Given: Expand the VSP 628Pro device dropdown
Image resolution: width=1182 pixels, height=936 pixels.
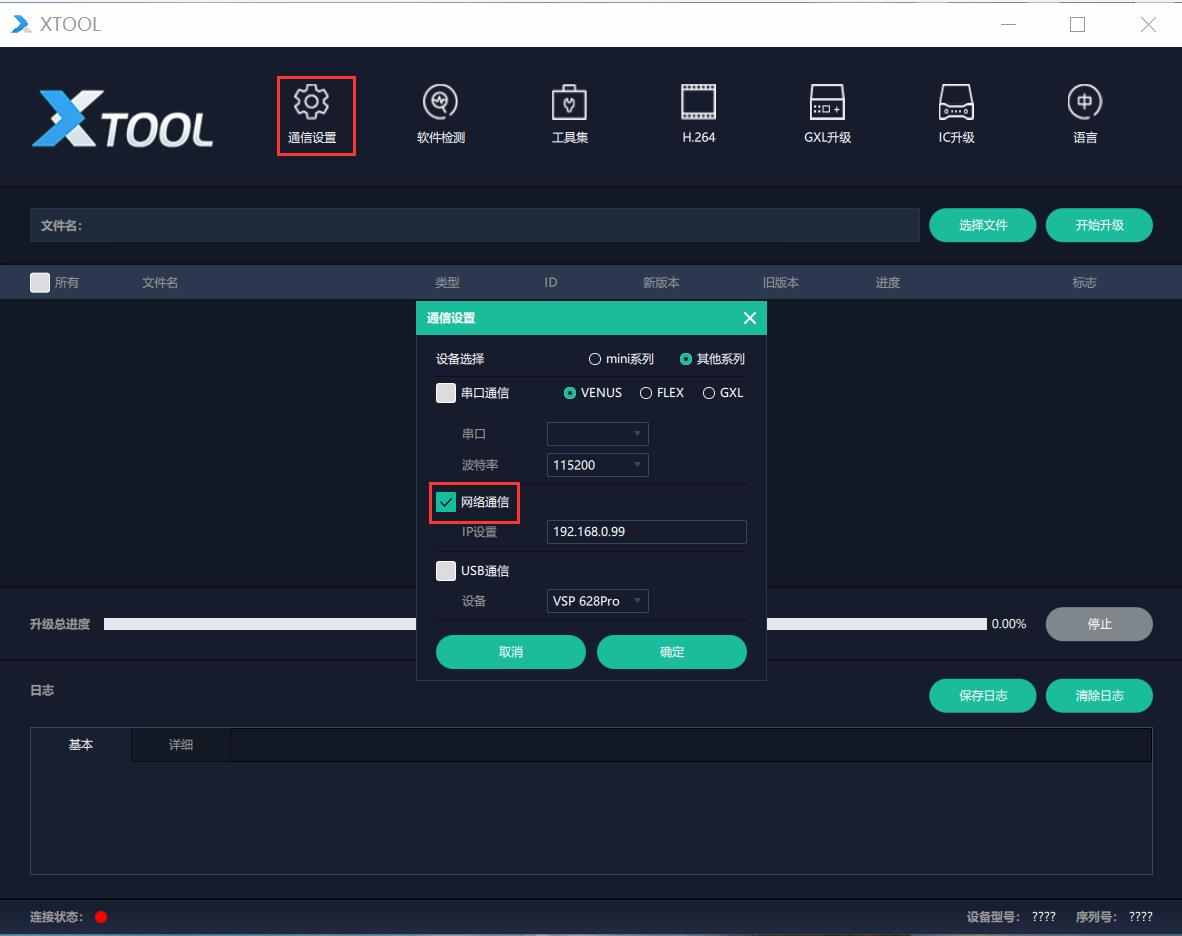Looking at the screenshot, I should [597, 601].
